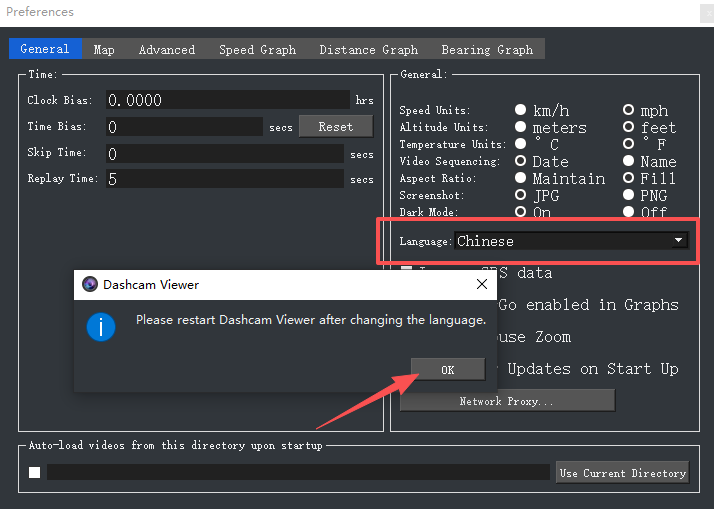The image size is (714, 509).
Task: Open the Language dropdown showing Chinese
Action: [x=571, y=241]
